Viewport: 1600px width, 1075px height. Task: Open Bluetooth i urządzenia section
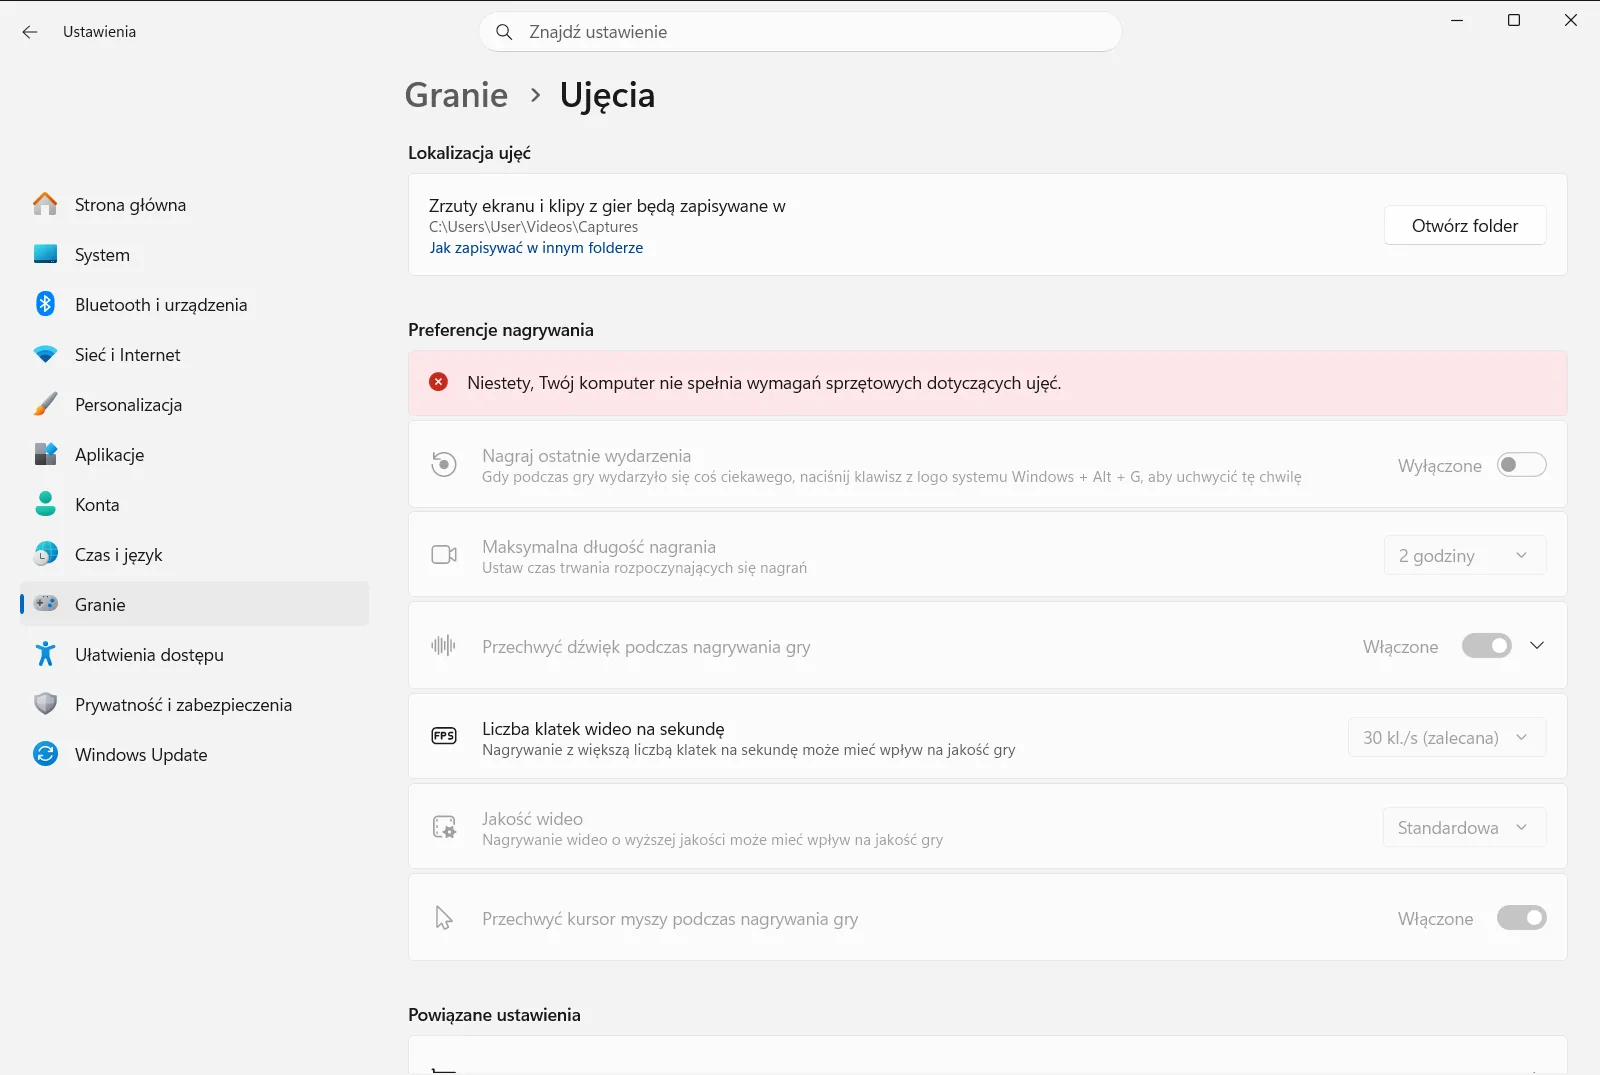click(195, 304)
